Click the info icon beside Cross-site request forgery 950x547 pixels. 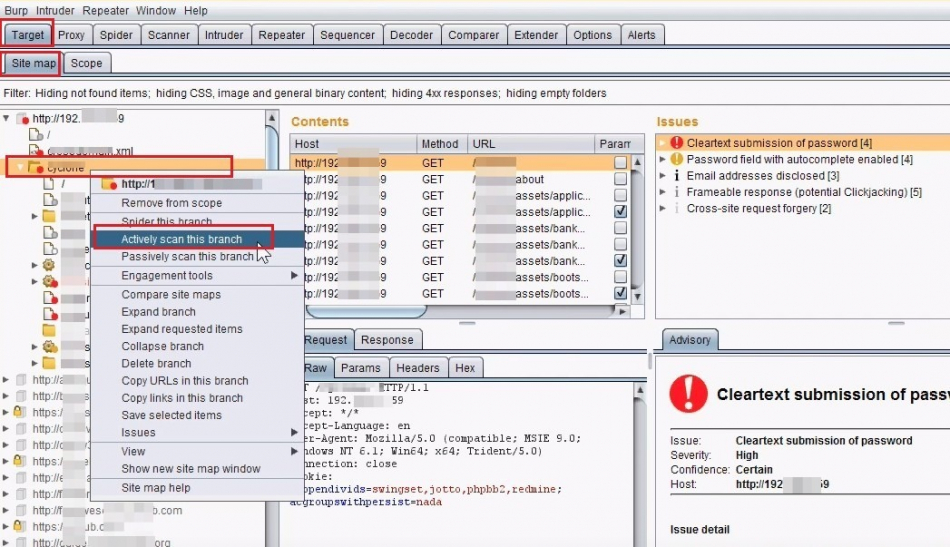click(x=676, y=208)
